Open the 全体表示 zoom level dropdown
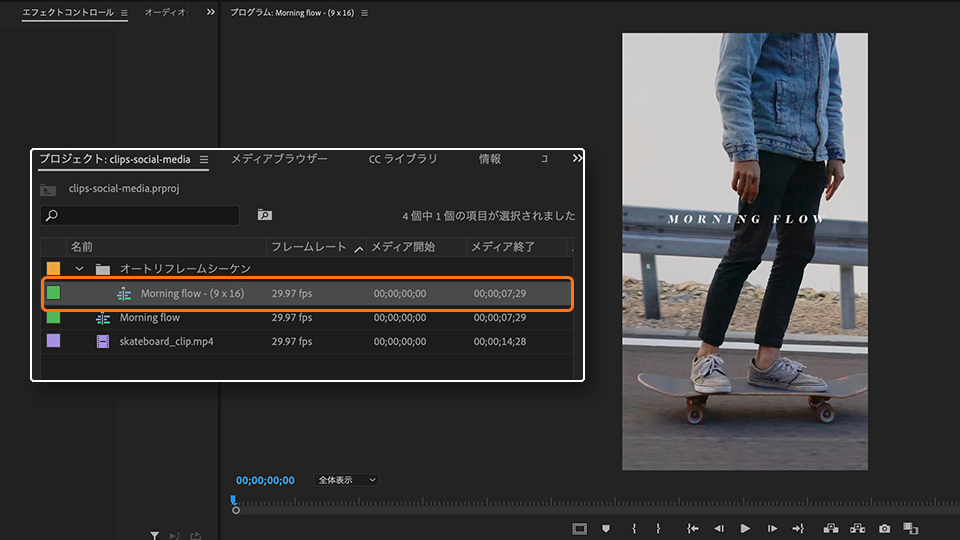Viewport: 960px width, 540px height. click(346, 480)
